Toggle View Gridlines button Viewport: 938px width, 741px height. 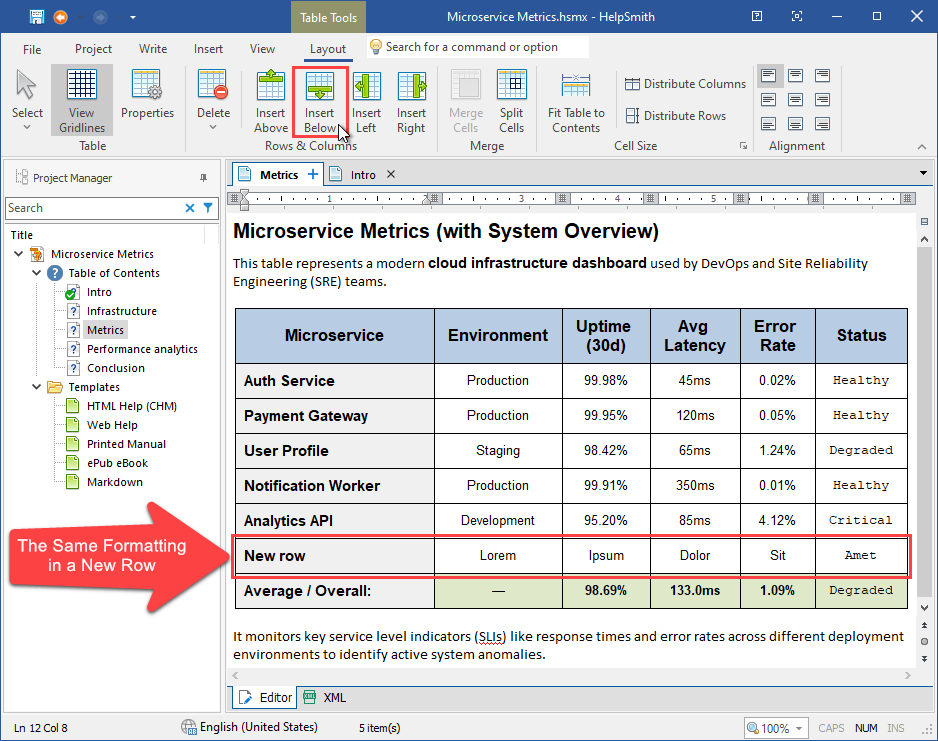(x=82, y=100)
